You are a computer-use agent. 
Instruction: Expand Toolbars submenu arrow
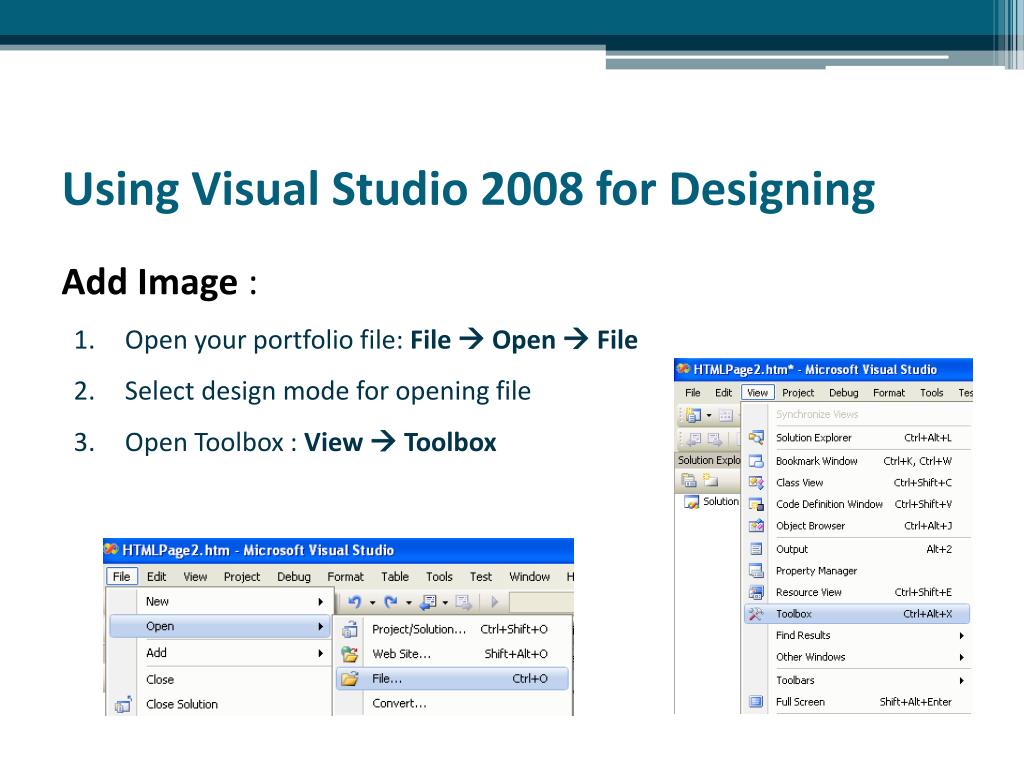pos(962,680)
